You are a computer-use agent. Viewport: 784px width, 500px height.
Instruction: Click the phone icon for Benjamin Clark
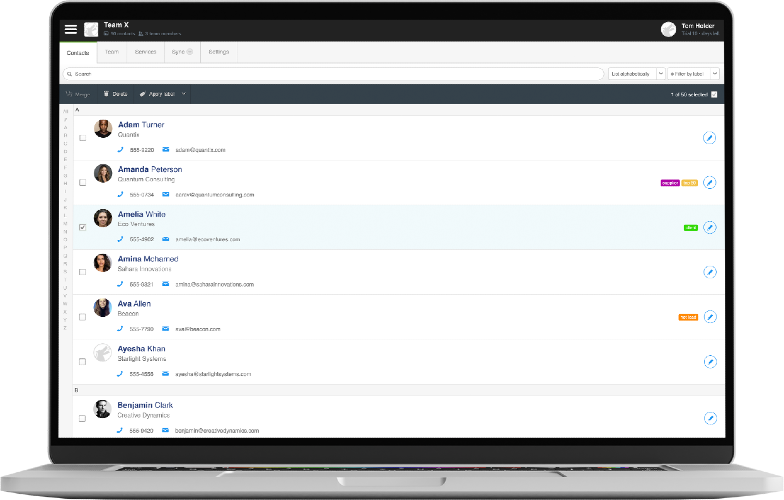(x=120, y=430)
